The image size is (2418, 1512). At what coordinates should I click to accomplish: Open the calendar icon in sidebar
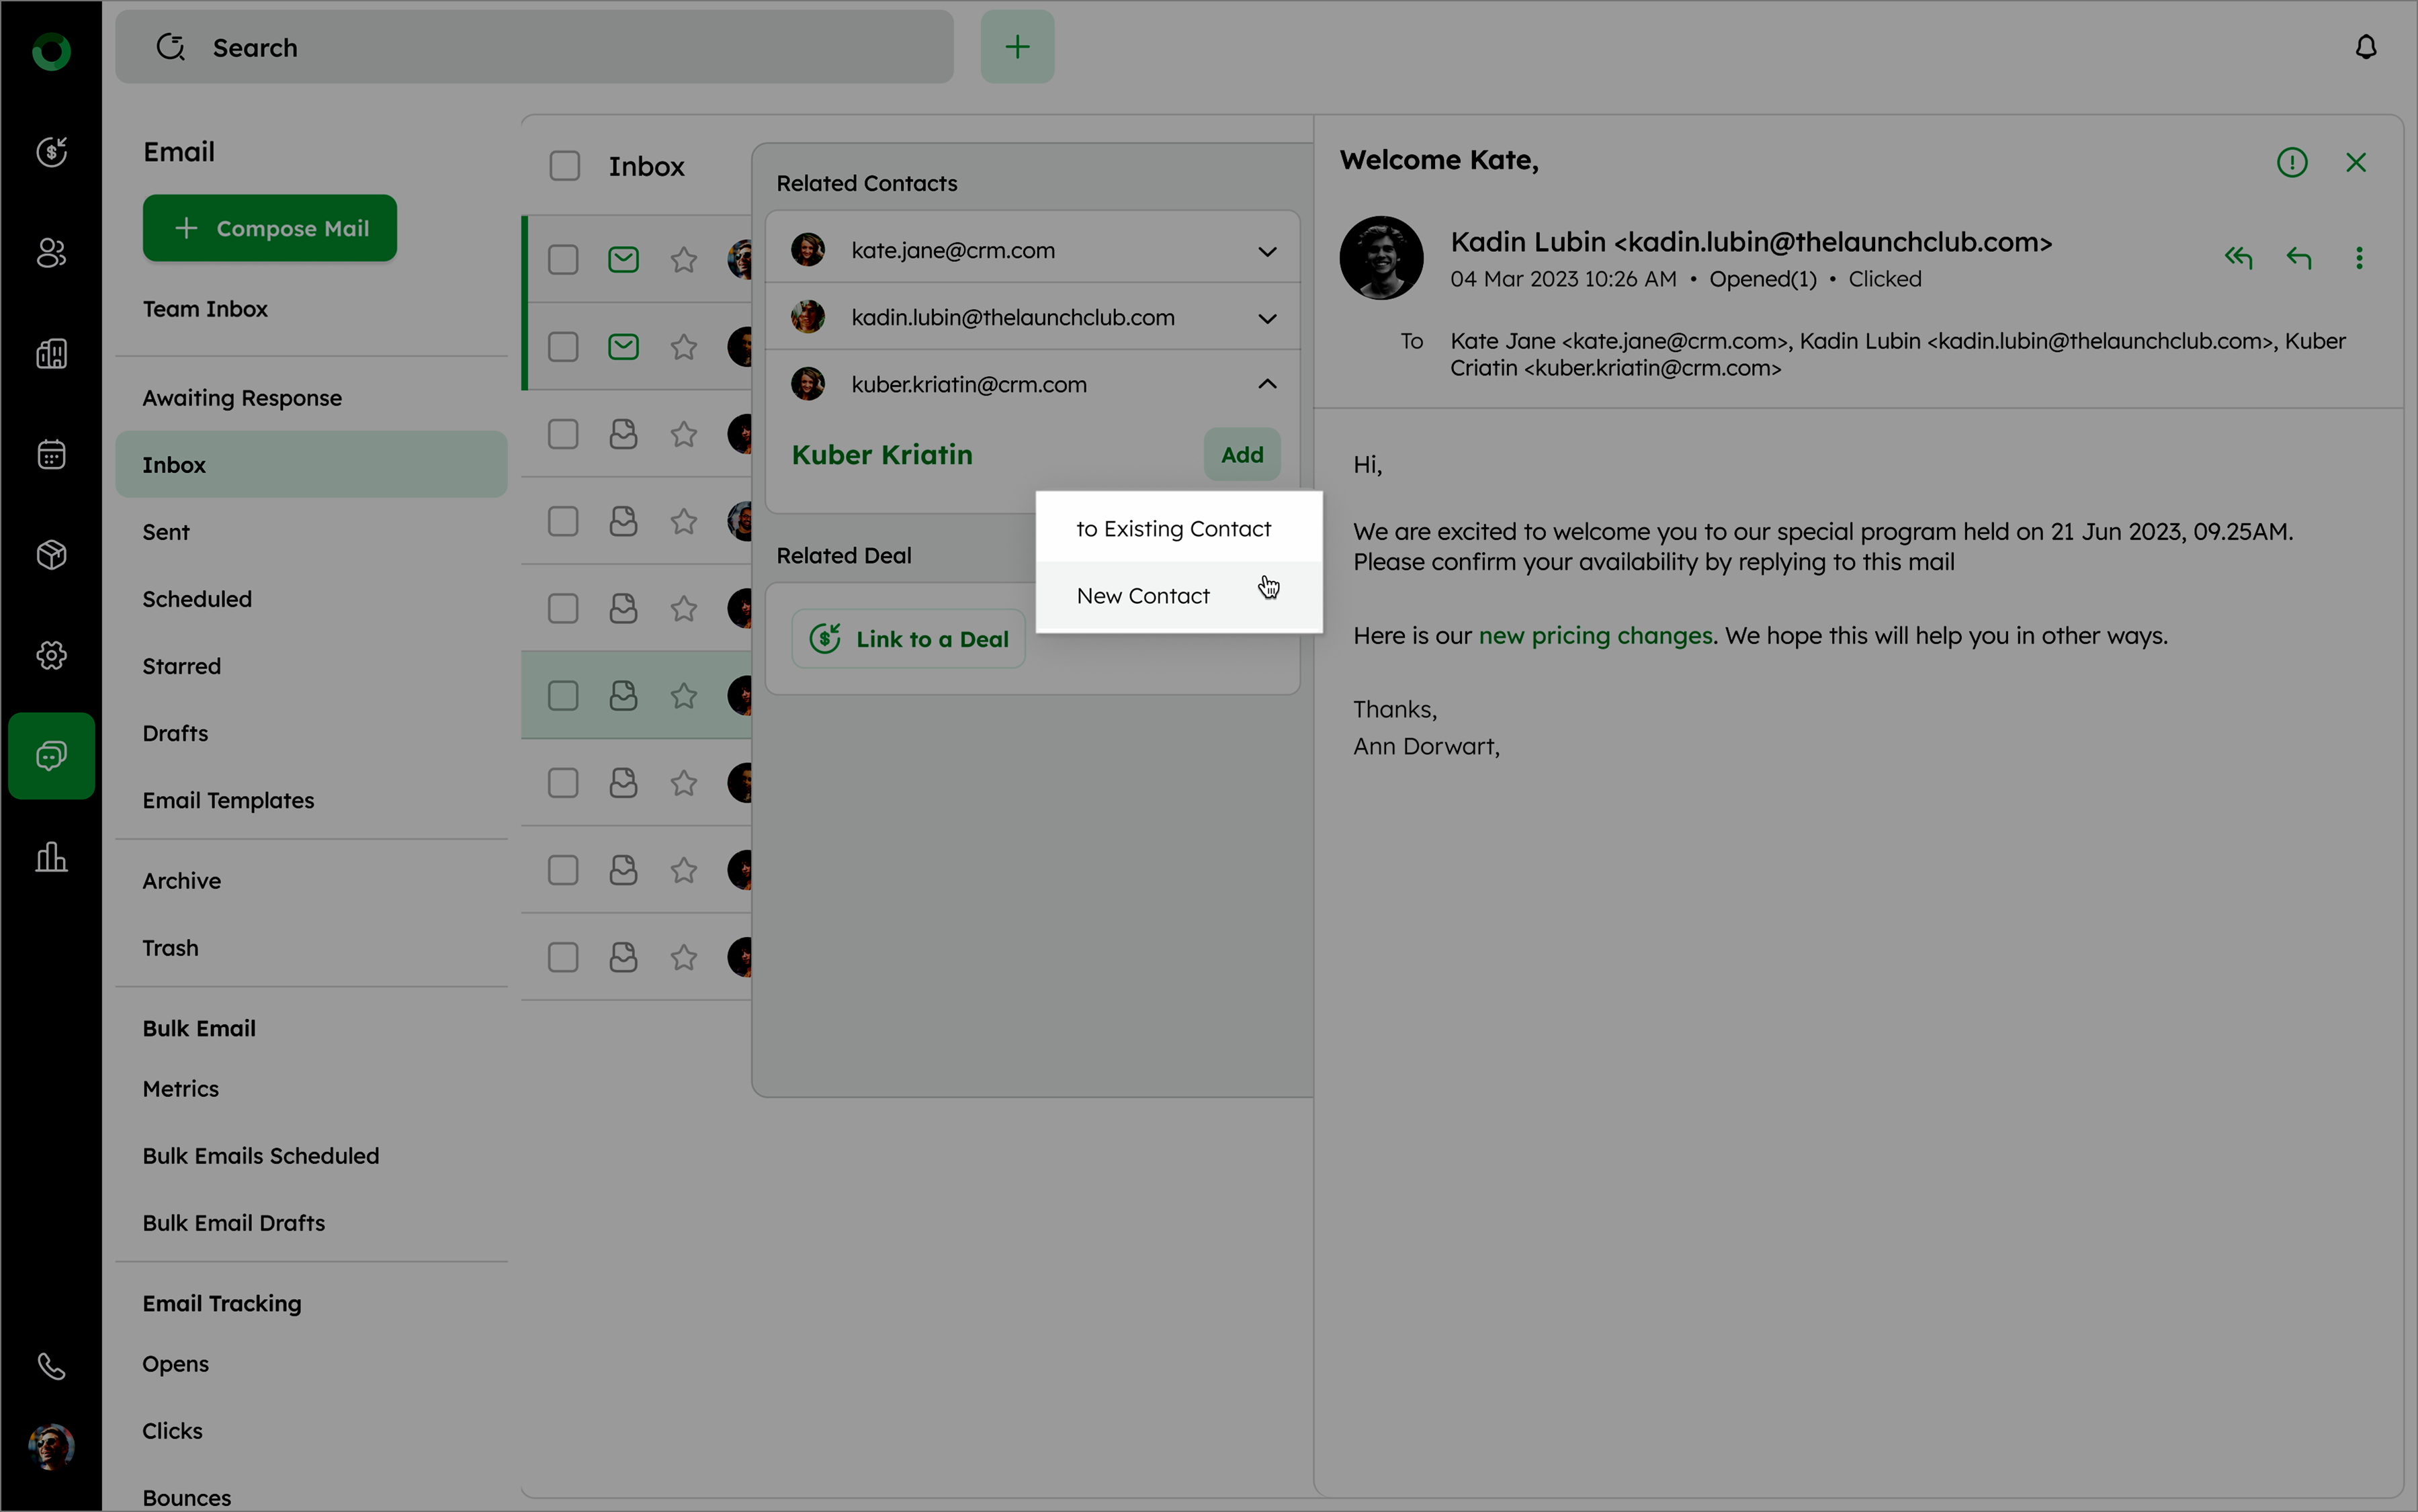coord(51,455)
